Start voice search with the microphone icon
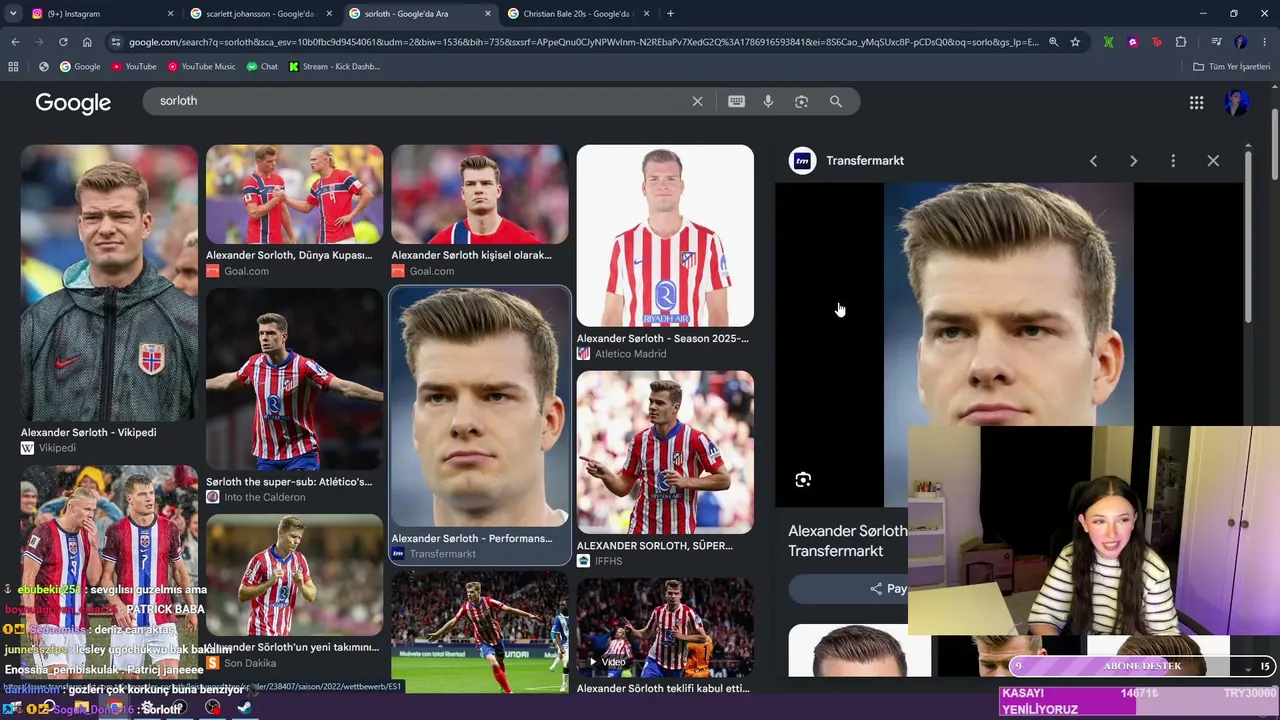This screenshot has width=1280, height=720. [768, 101]
